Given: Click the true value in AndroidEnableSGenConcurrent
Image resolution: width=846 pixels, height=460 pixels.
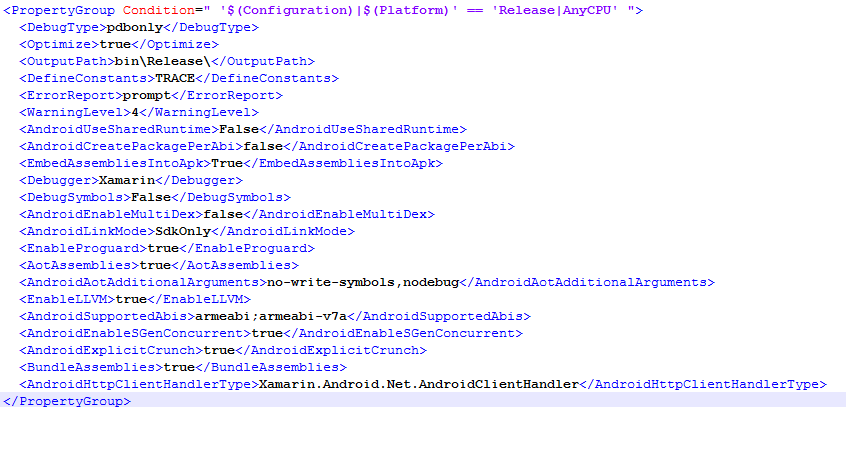Looking at the screenshot, I should coord(267,333).
